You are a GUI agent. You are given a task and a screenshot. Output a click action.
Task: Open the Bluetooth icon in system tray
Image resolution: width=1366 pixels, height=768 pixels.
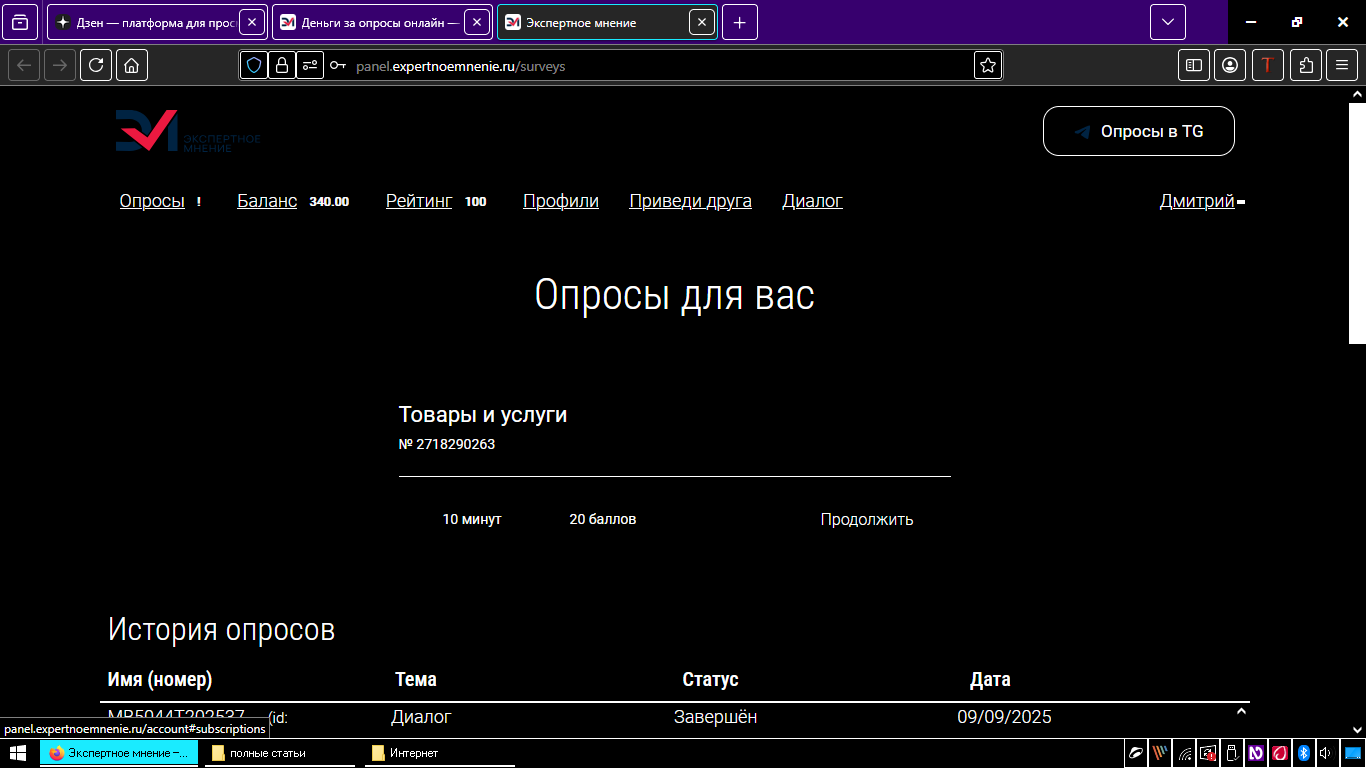pyautogui.click(x=1302, y=753)
